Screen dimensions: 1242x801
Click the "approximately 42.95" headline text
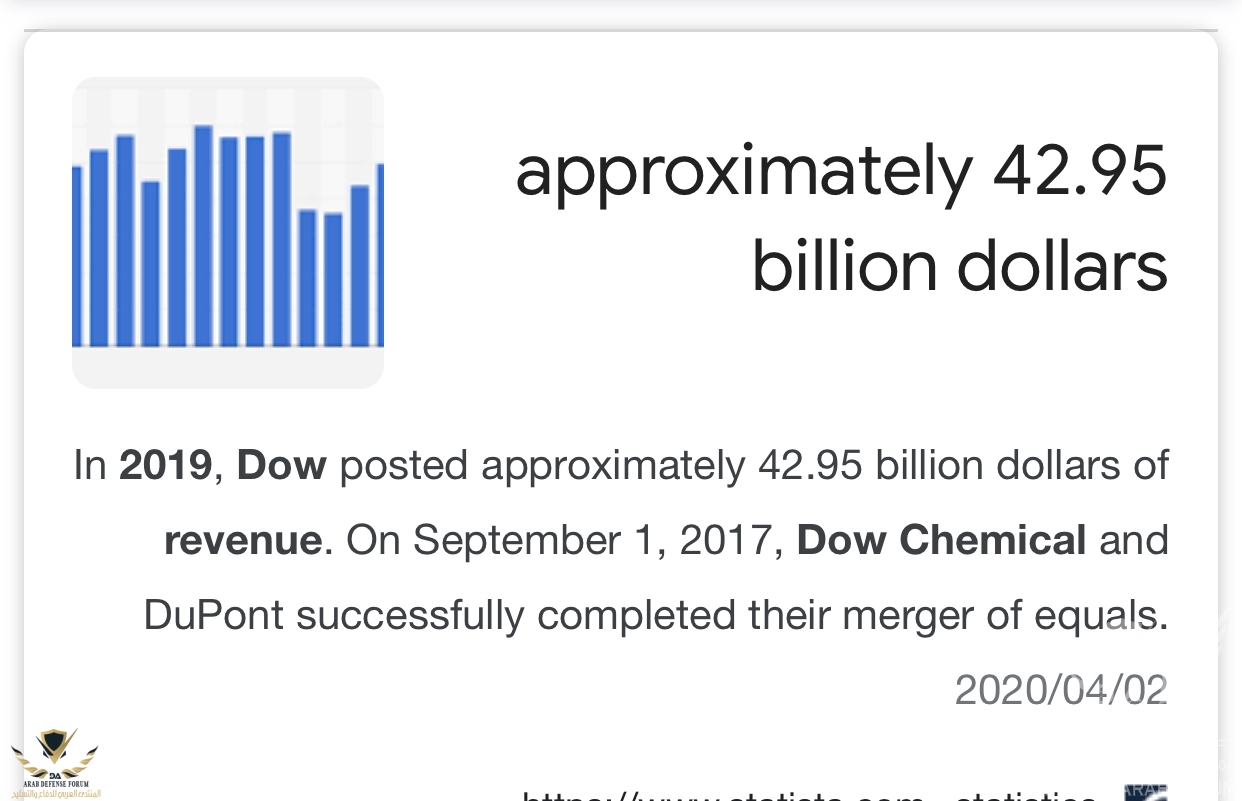click(840, 171)
